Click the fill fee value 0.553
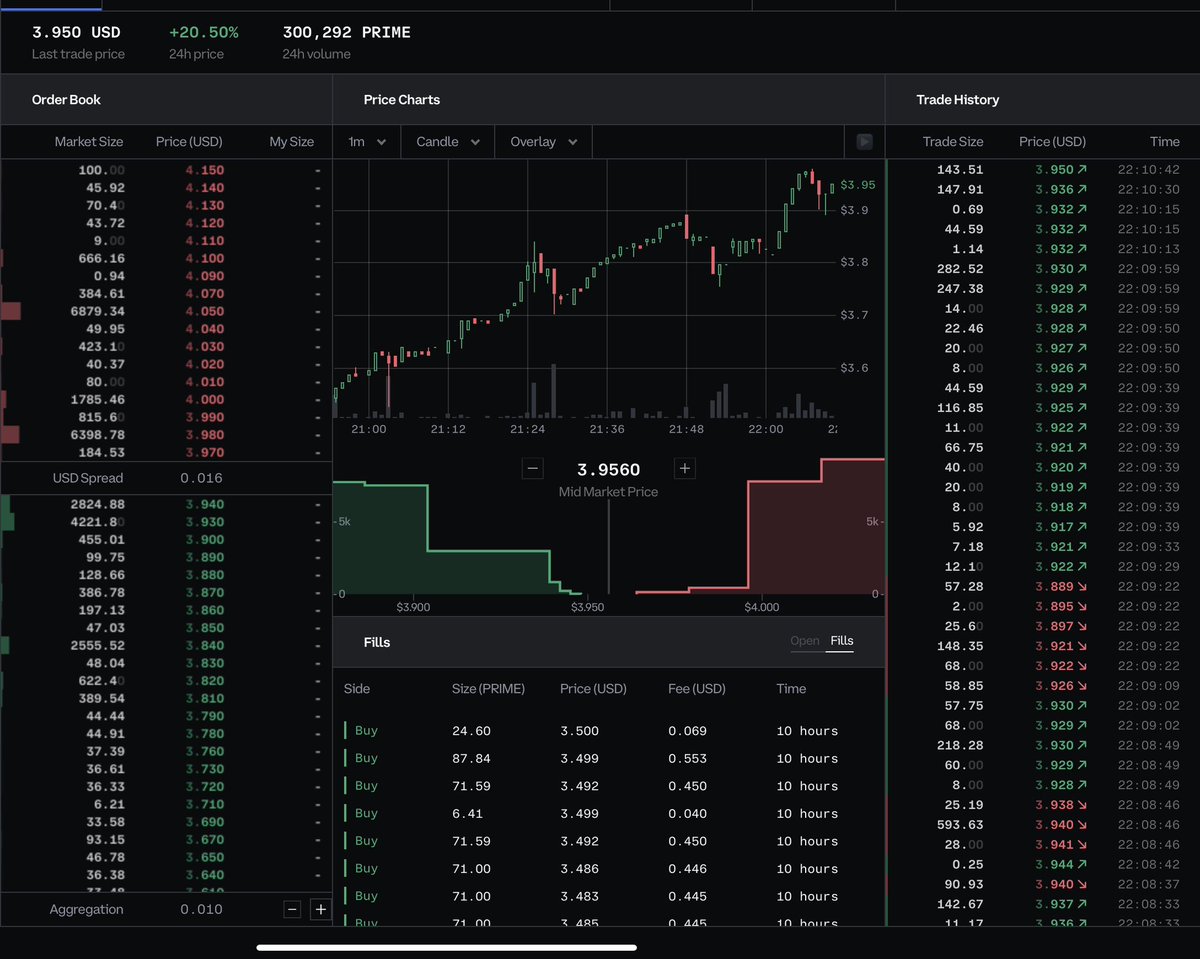Screen dimensions: 1200x959 [686, 758]
